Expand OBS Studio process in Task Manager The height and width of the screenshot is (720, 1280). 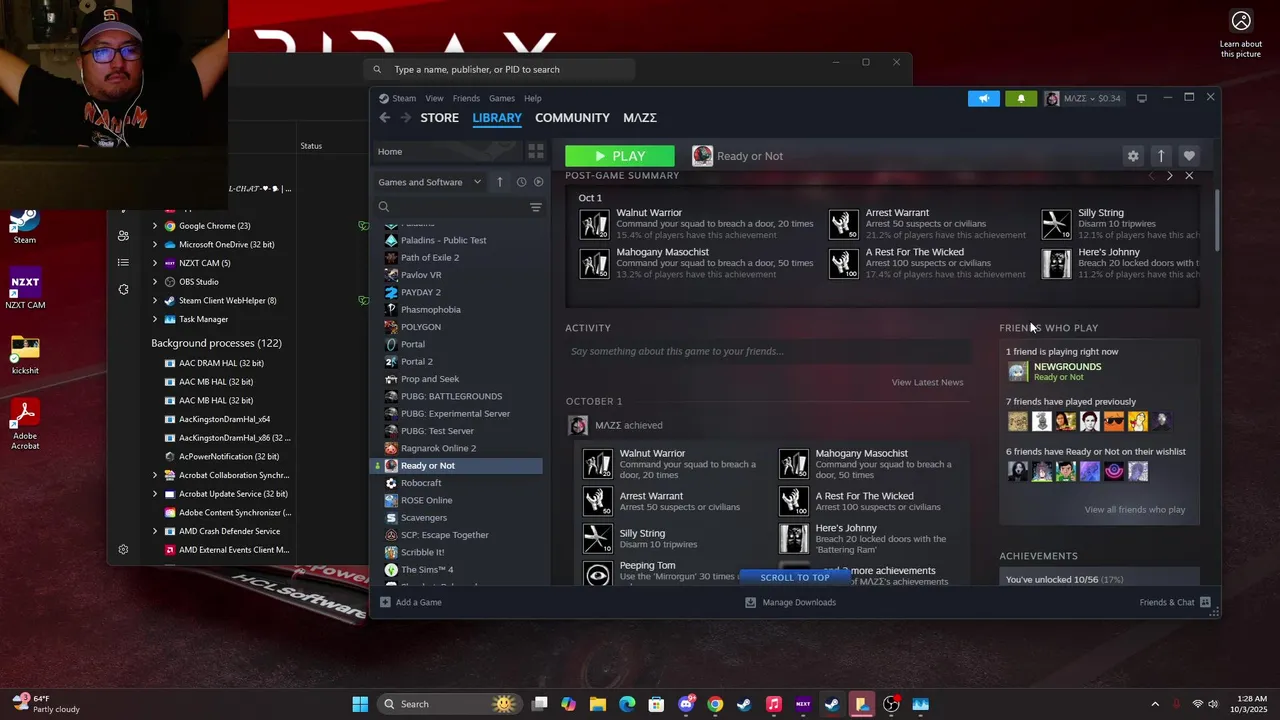(155, 282)
